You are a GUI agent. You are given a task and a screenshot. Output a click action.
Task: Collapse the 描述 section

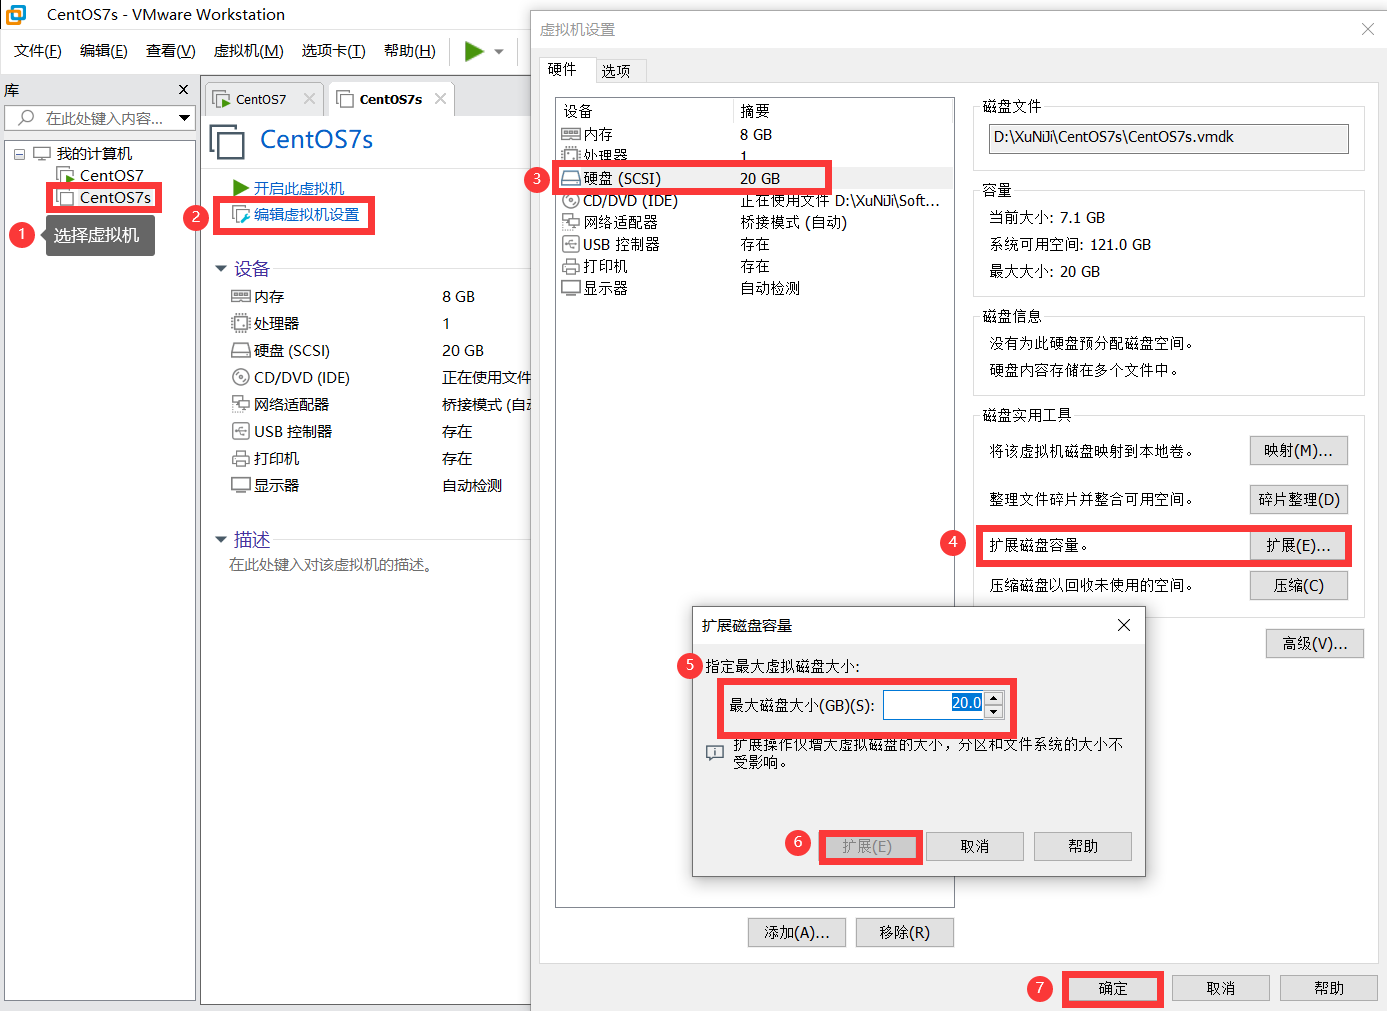(221, 540)
